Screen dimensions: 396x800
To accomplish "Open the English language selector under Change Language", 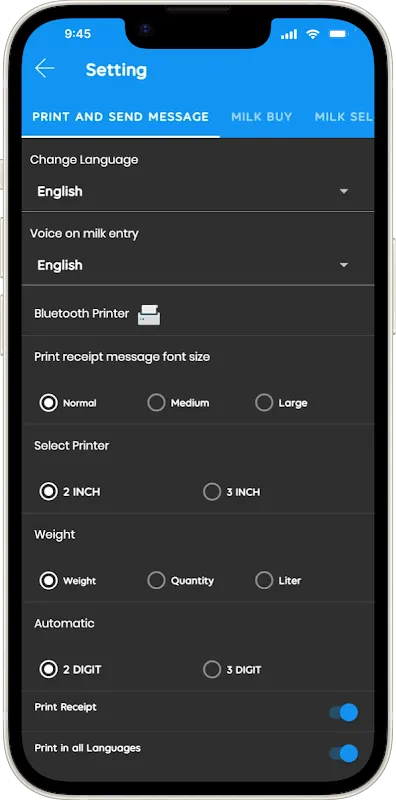I will [198, 191].
